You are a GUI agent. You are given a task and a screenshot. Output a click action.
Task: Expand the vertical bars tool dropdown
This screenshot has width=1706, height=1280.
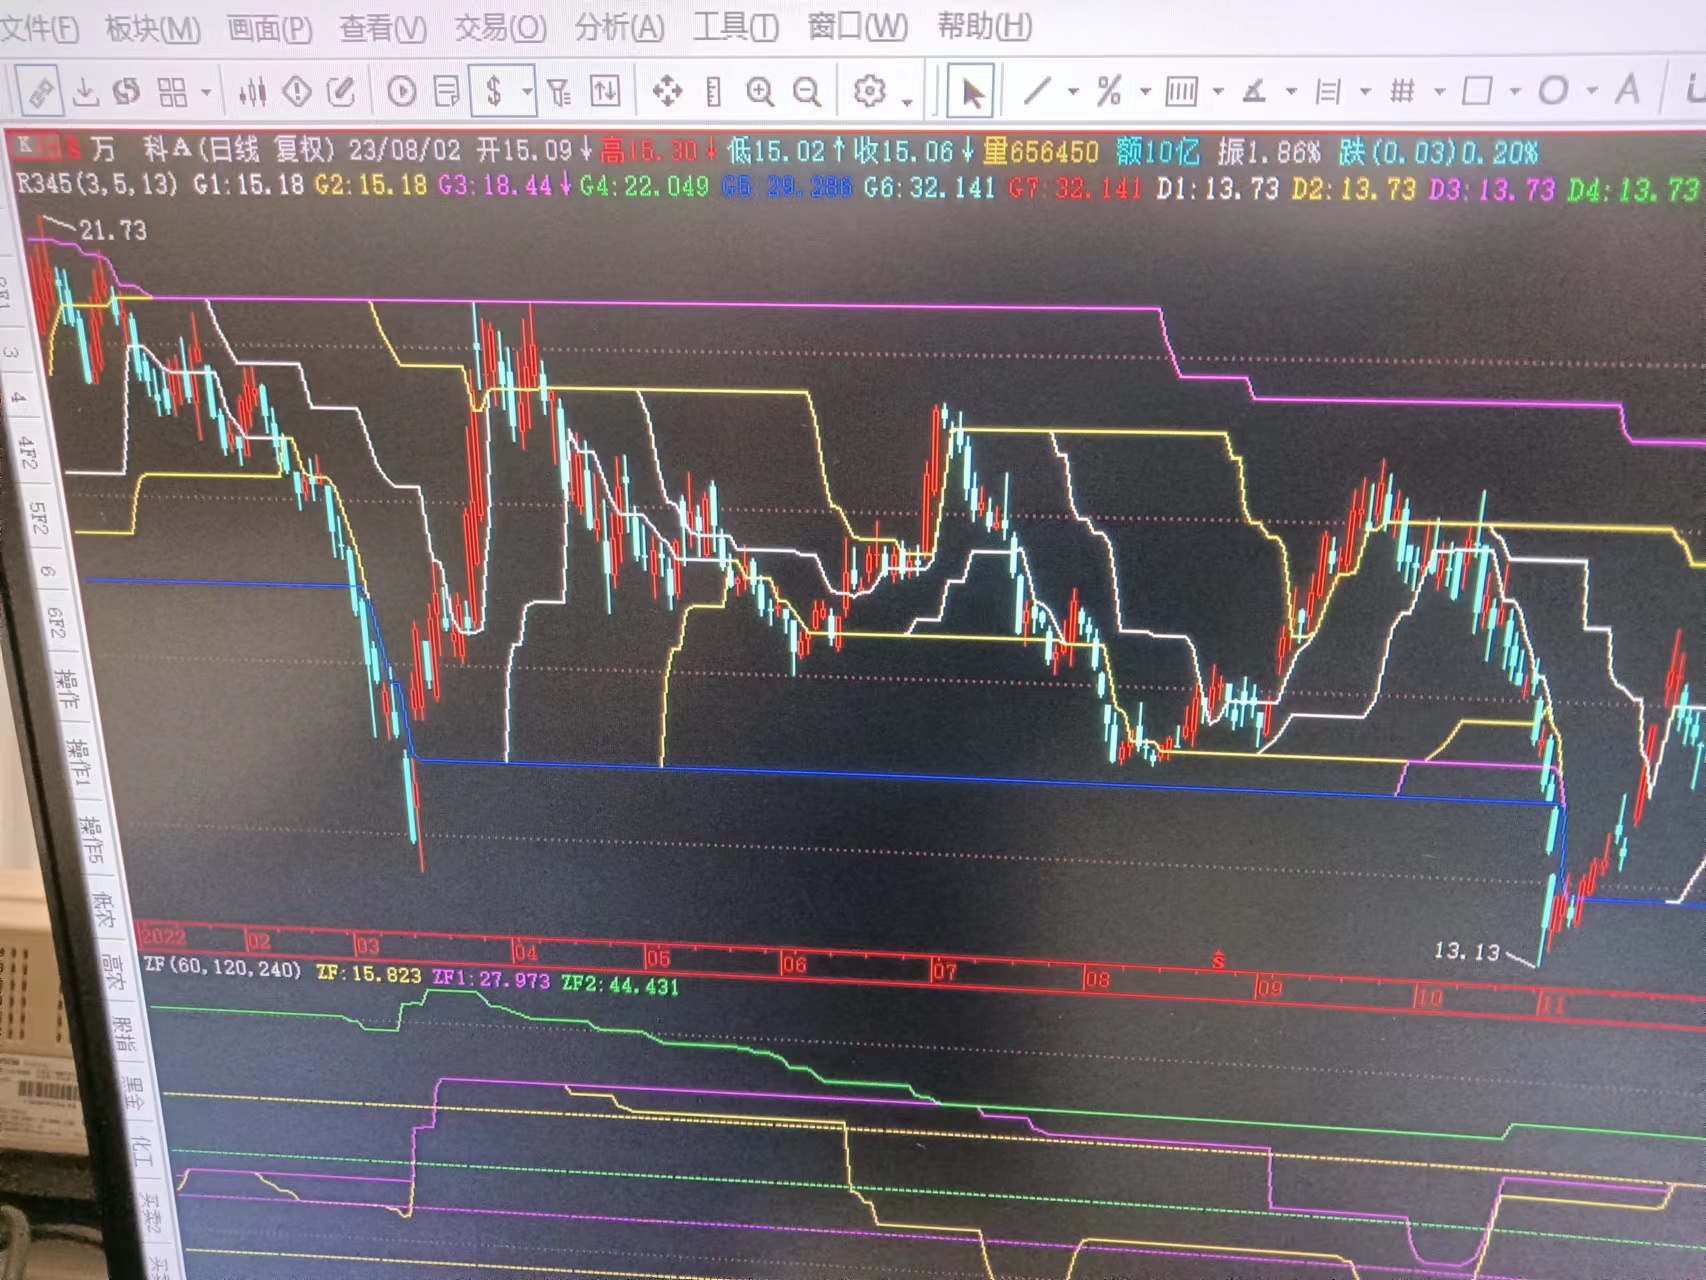(1218, 92)
